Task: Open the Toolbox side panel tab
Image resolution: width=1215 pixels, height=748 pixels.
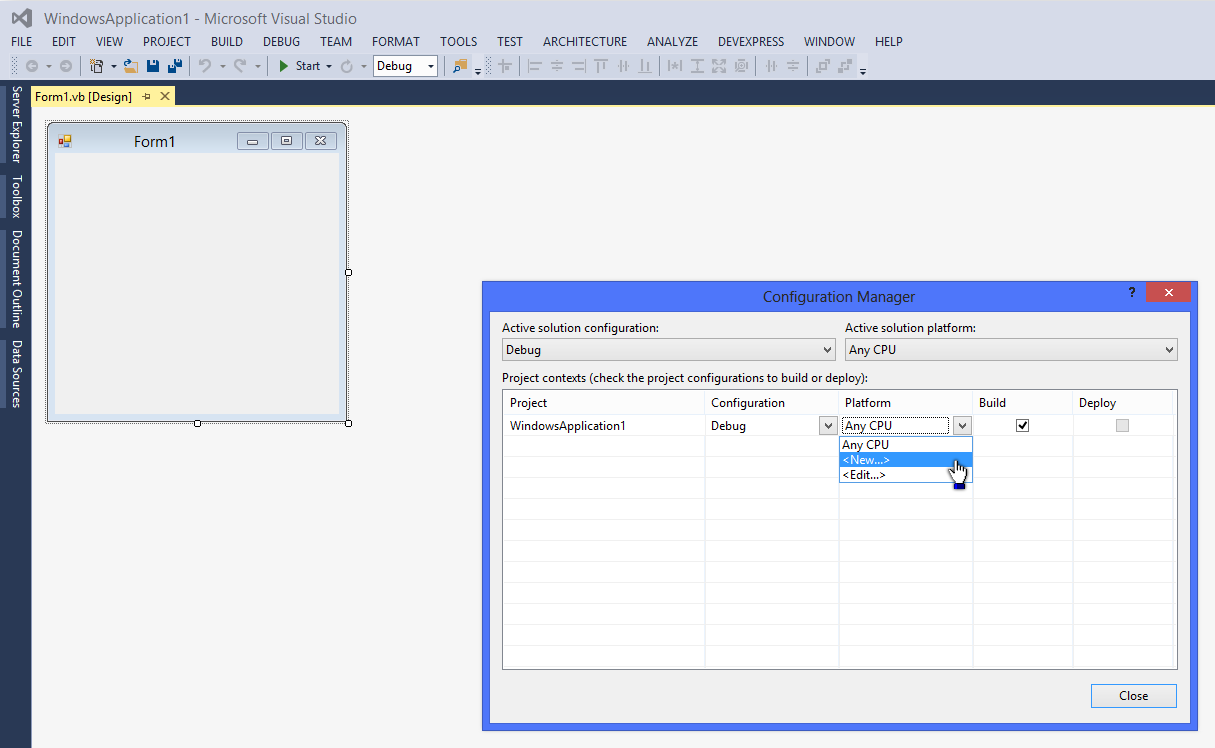Action: pyautogui.click(x=16, y=197)
